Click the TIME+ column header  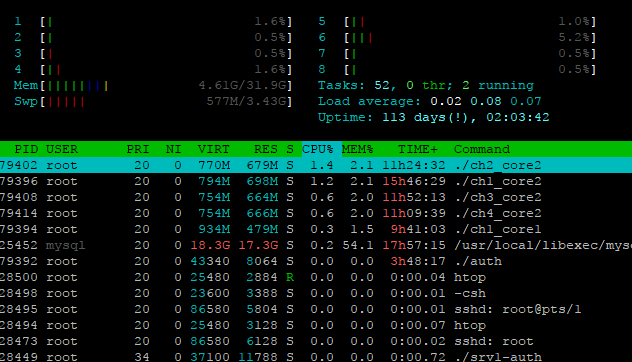(x=418, y=150)
